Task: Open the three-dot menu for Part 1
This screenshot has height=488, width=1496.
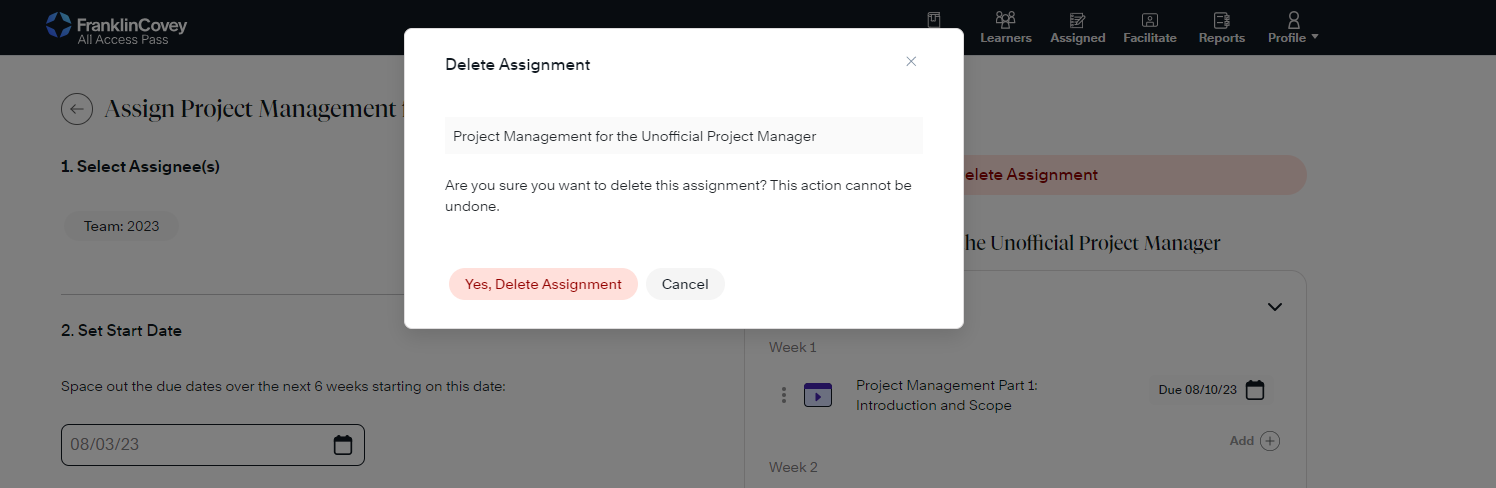Action: pos(784,395)
